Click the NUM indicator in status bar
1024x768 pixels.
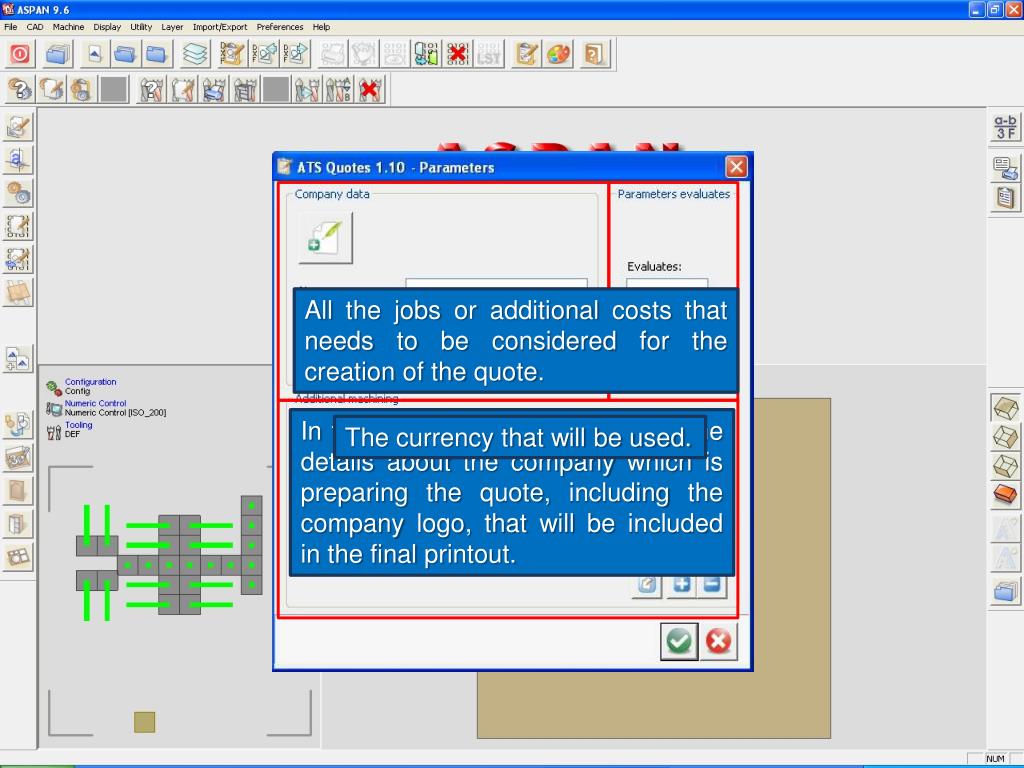click(995, 758)
